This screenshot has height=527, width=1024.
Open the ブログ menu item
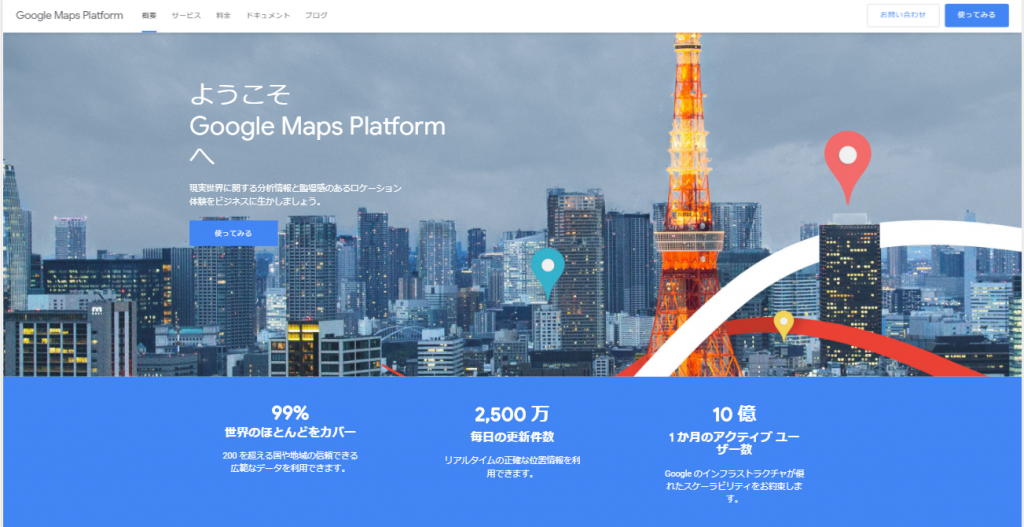(x=316, y=15)
